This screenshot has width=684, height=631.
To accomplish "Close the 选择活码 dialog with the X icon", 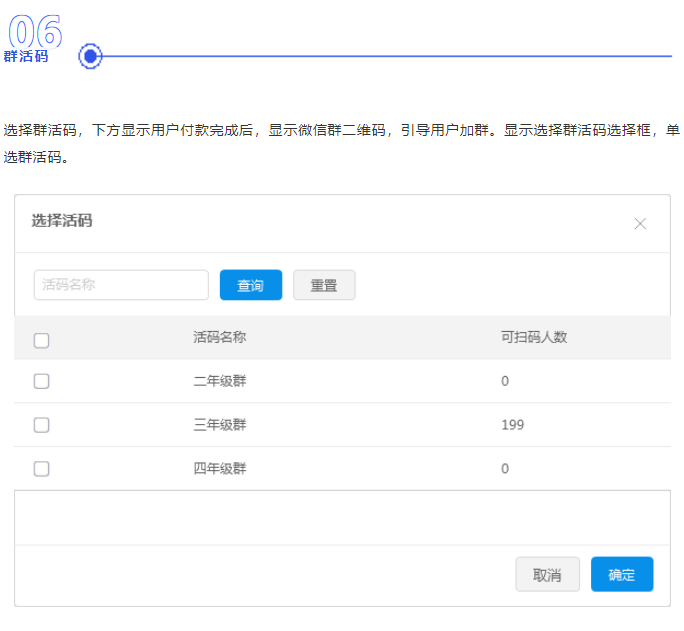I will (x=641, y=224).
